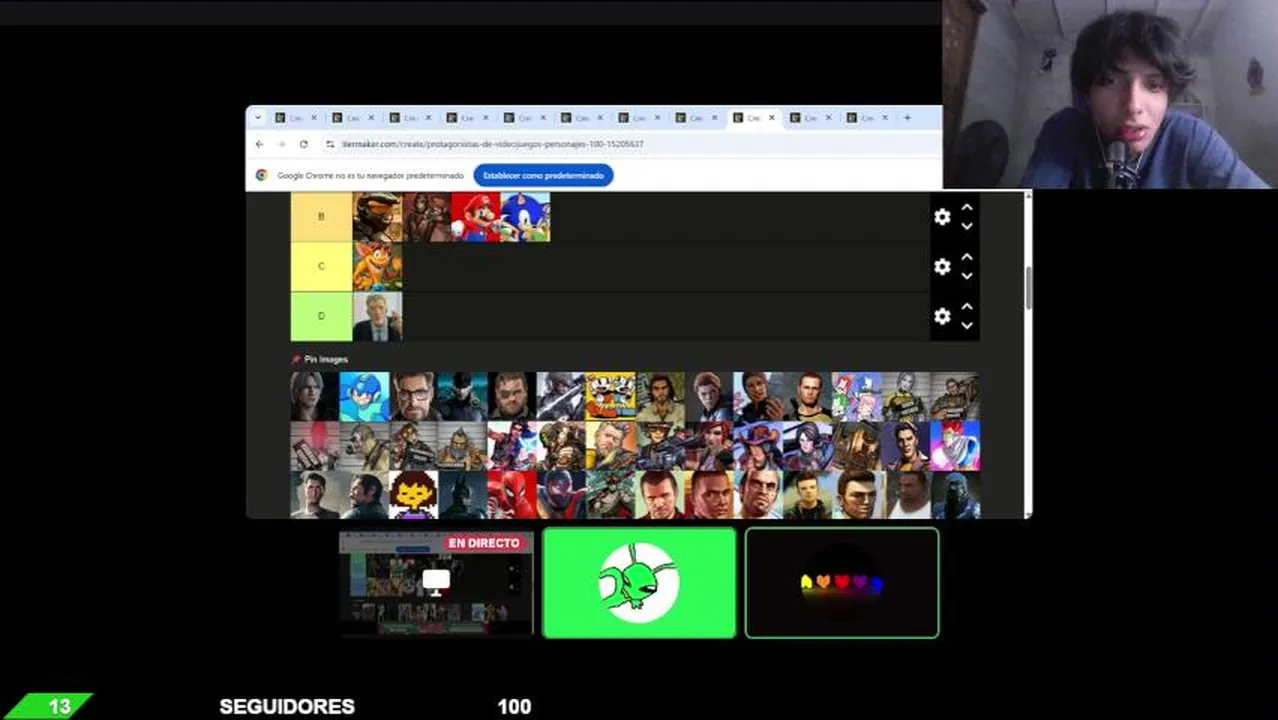Move tier B row up with arrow
This screenshot has width=1278, height=720.
click(x=967, y=208)
